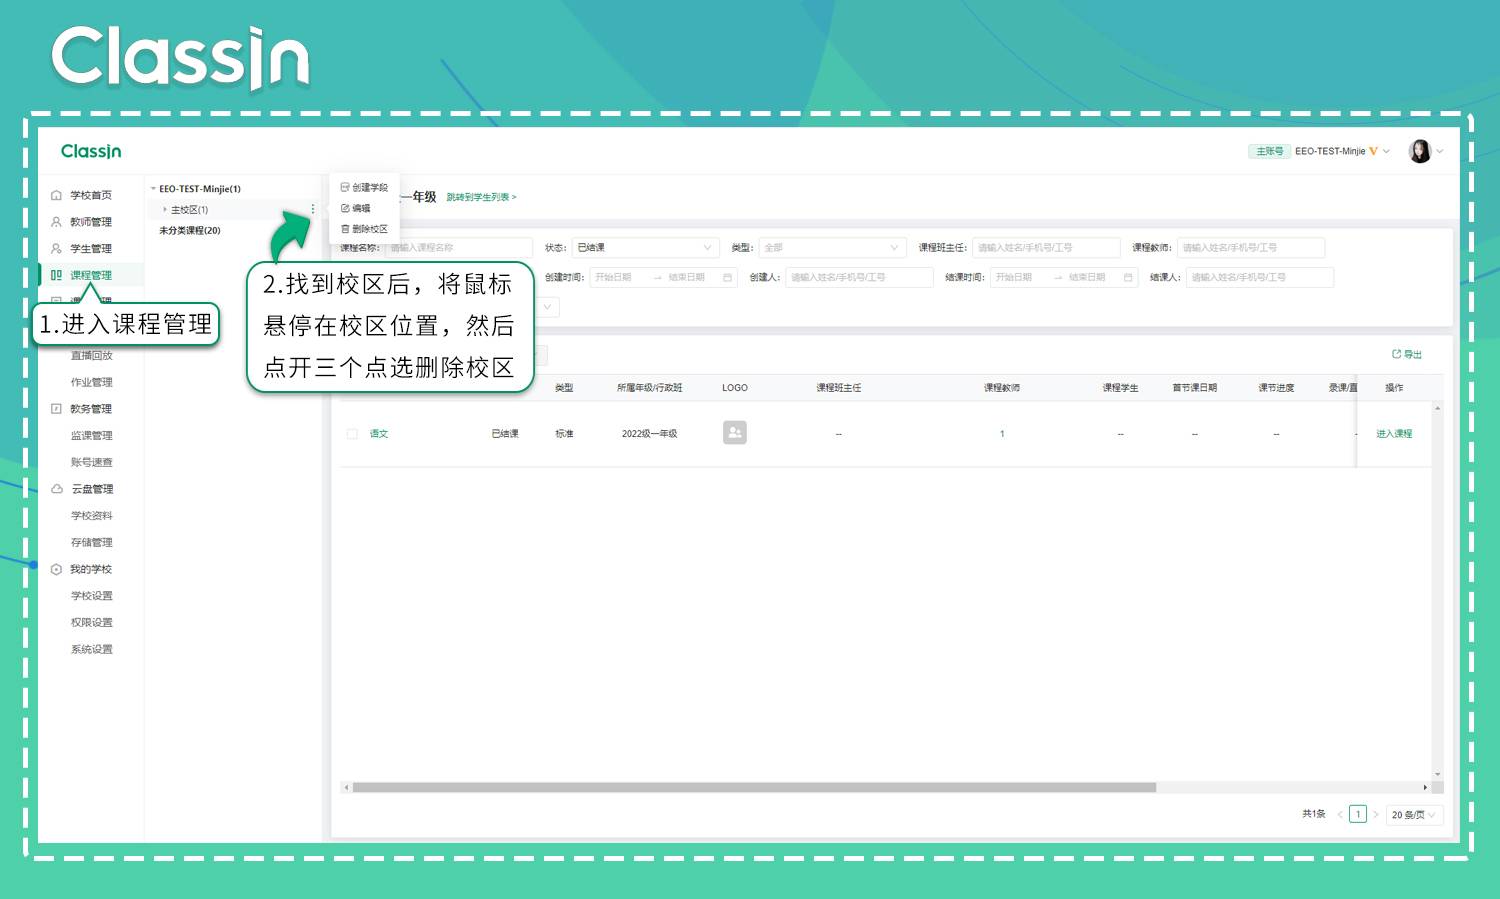Click the three-dot menu beside 主校区
The height and width of the screenshot is (899, 1500).
tap(313, 209)
